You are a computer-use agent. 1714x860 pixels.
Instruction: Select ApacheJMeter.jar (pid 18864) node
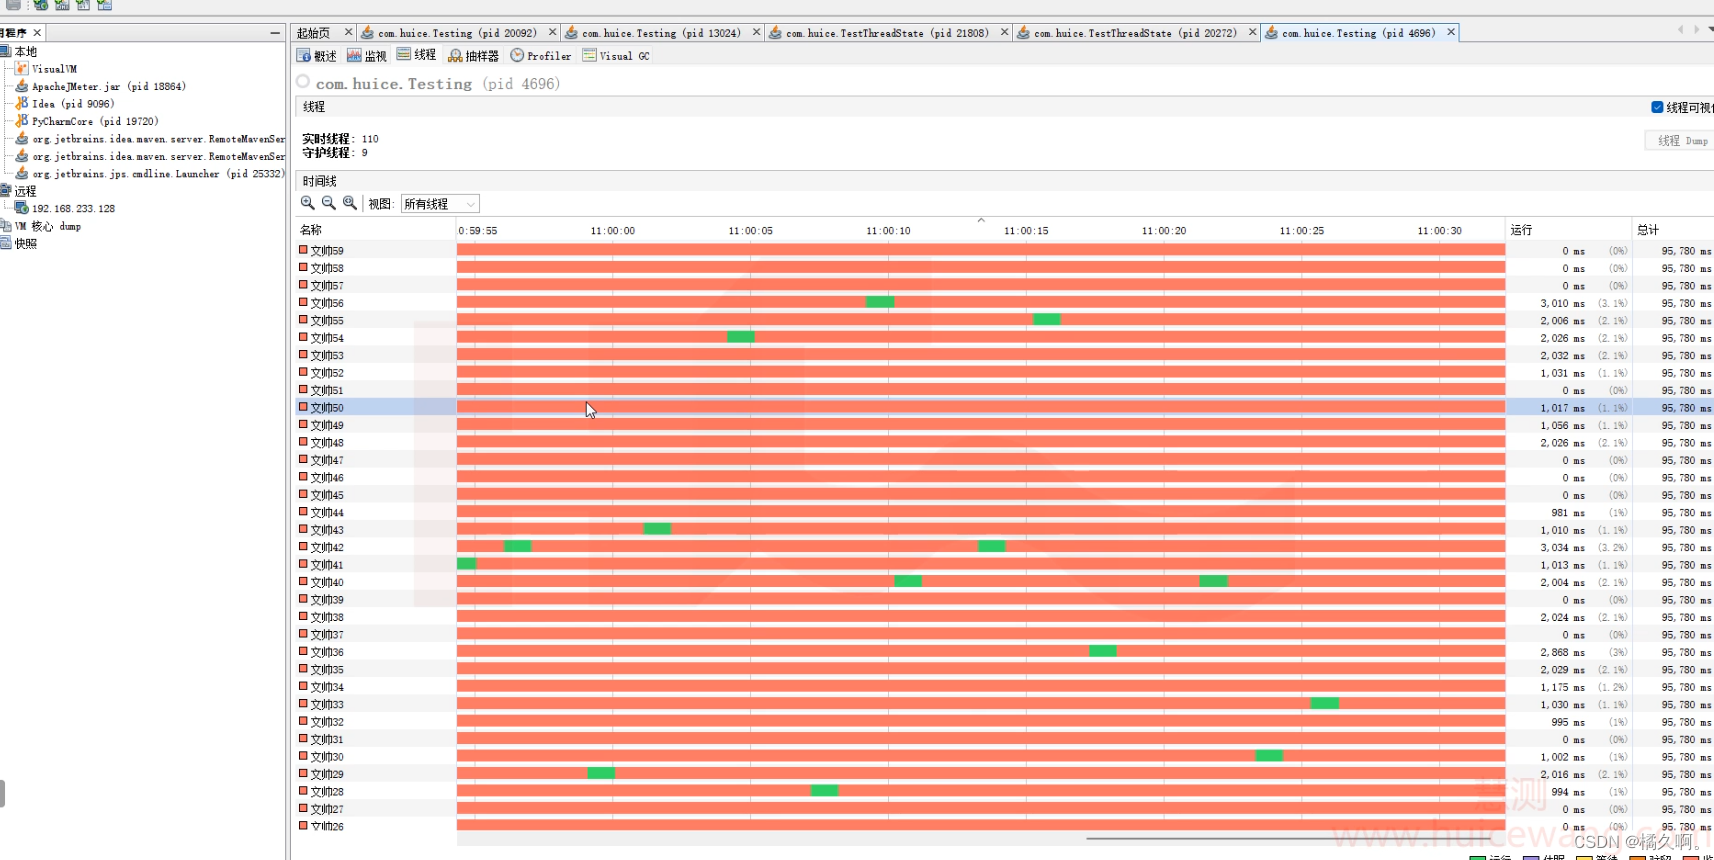point(100,86)
